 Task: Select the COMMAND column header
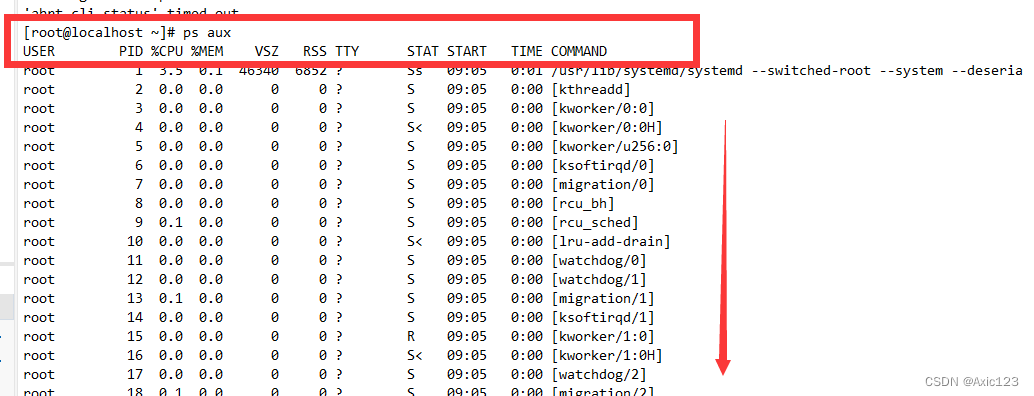pos(579,51)
